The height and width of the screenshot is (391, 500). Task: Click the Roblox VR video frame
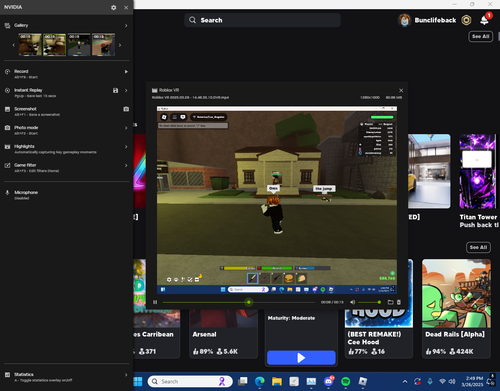point(277,200)
